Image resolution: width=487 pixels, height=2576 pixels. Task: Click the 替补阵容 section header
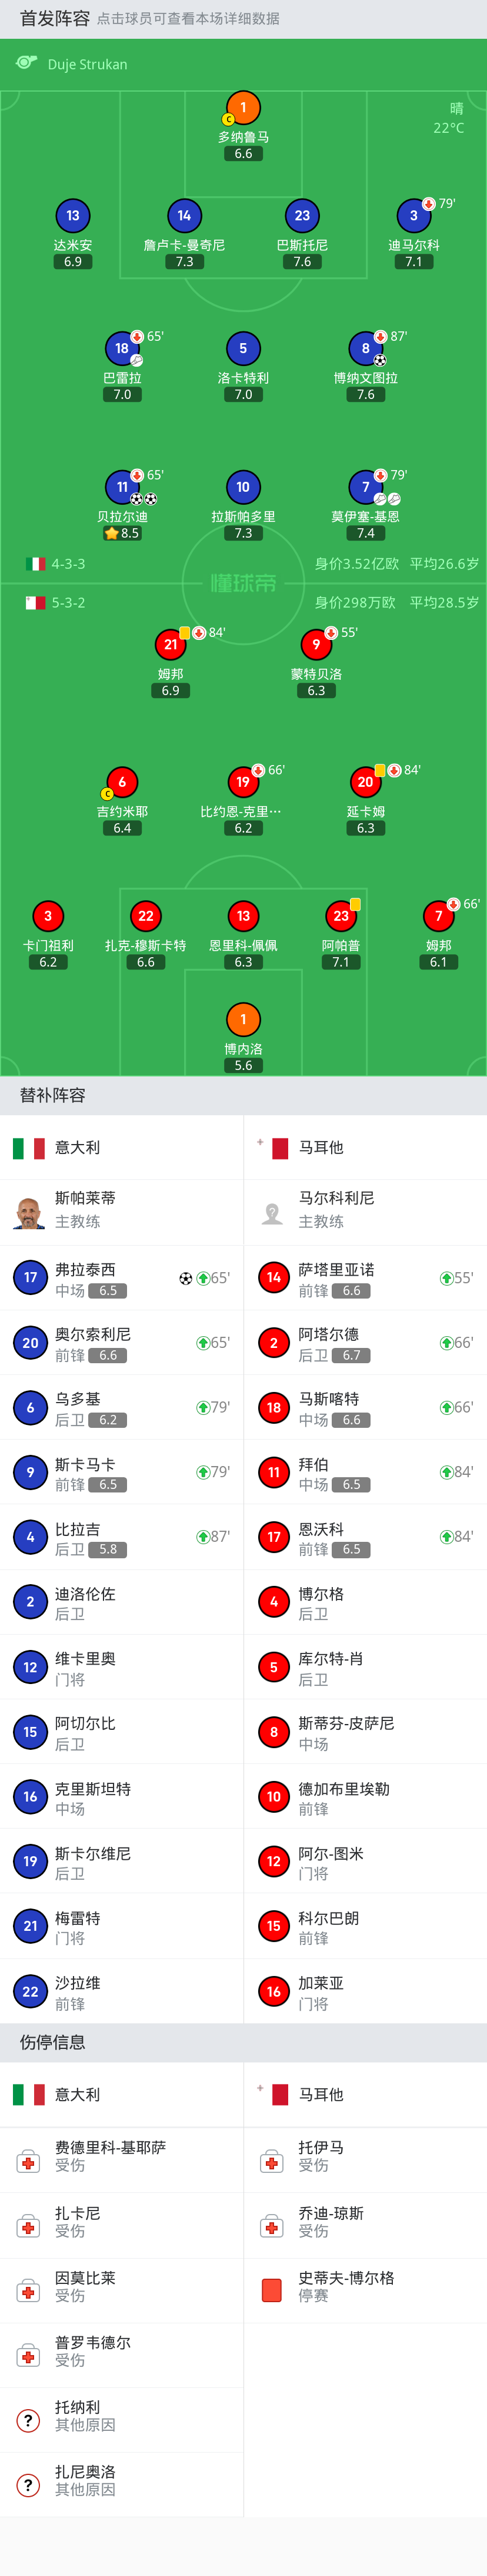click(53, 1095)
